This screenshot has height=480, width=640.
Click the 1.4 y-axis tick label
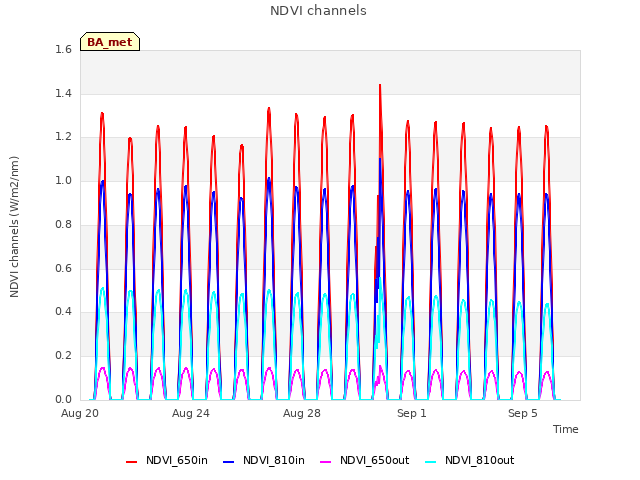coord(63,93)
